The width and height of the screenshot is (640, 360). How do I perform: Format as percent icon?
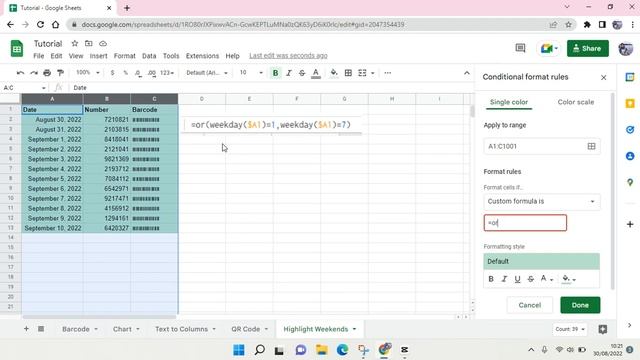click(125, 73)
